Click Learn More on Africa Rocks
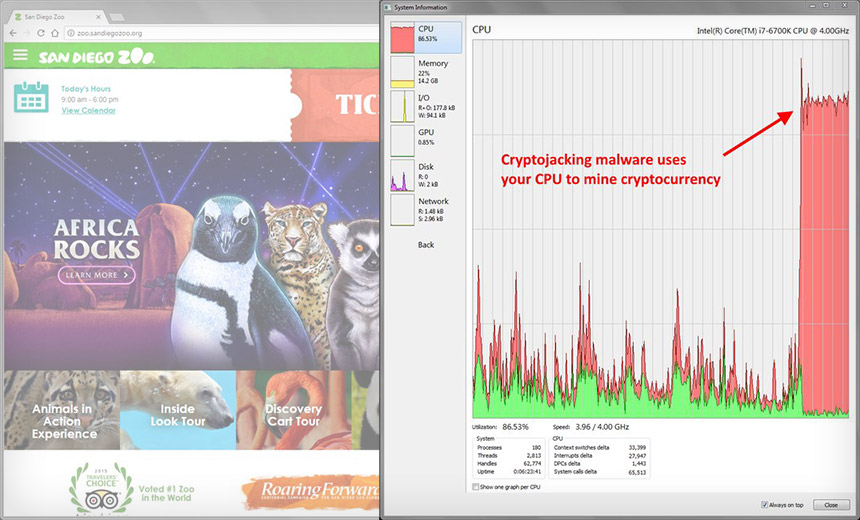Viewport: 860px width, 520px height. [97, 275]
